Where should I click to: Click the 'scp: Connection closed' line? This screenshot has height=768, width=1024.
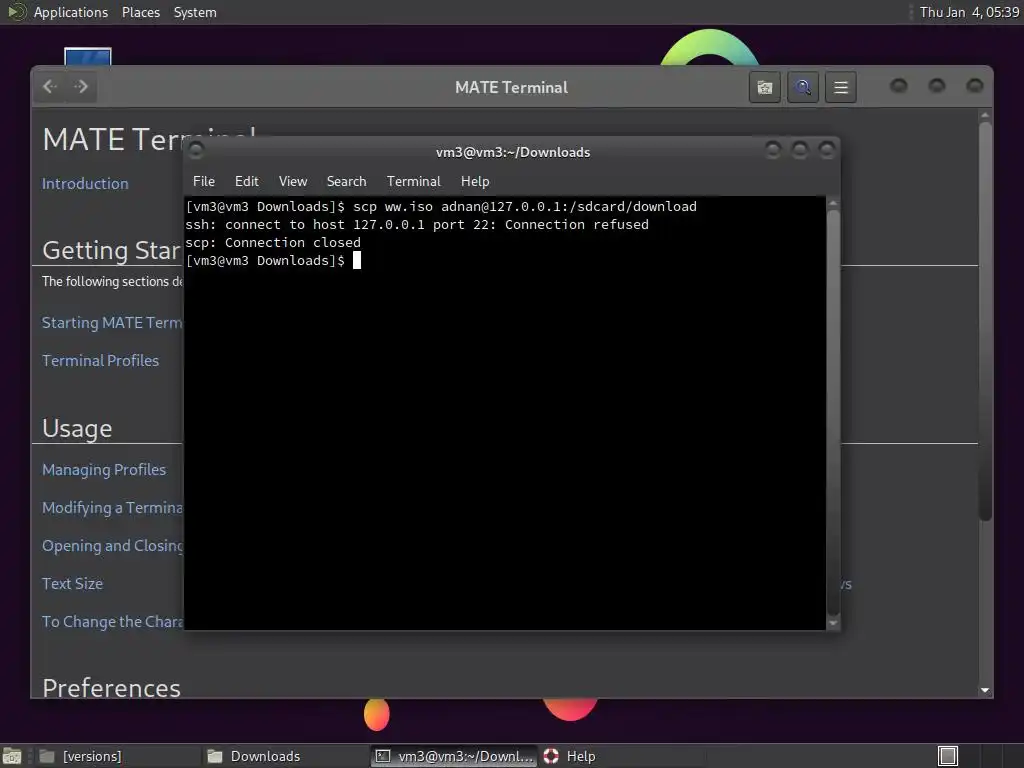click(273, 242)
